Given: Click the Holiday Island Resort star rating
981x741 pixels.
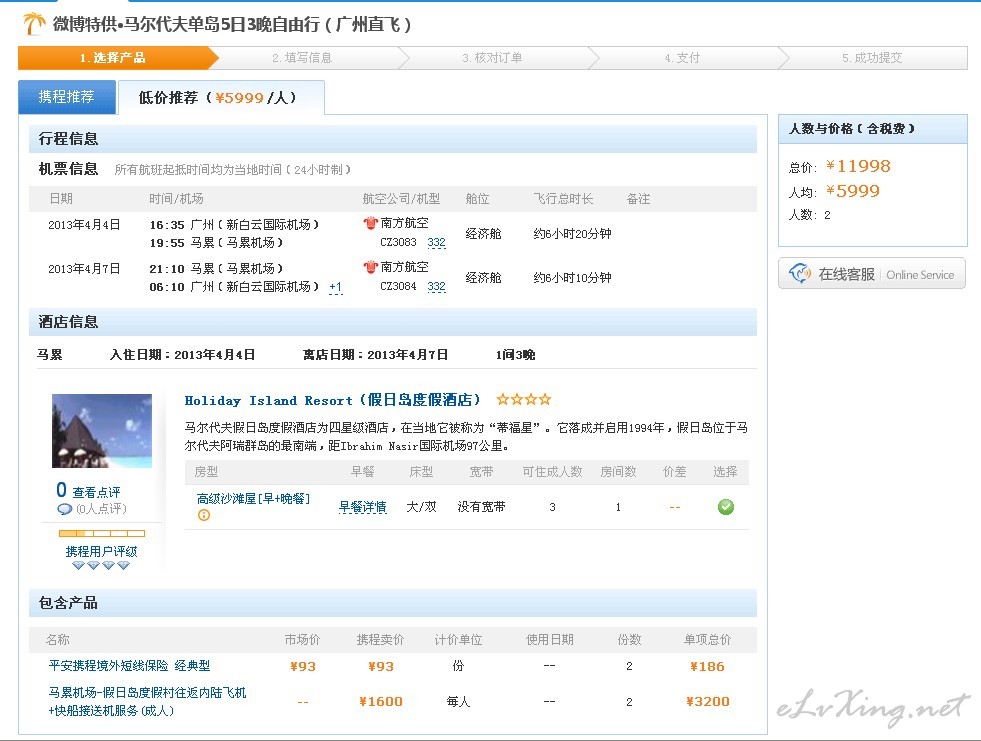Looking at the screenshot, I should pos(524,399).
